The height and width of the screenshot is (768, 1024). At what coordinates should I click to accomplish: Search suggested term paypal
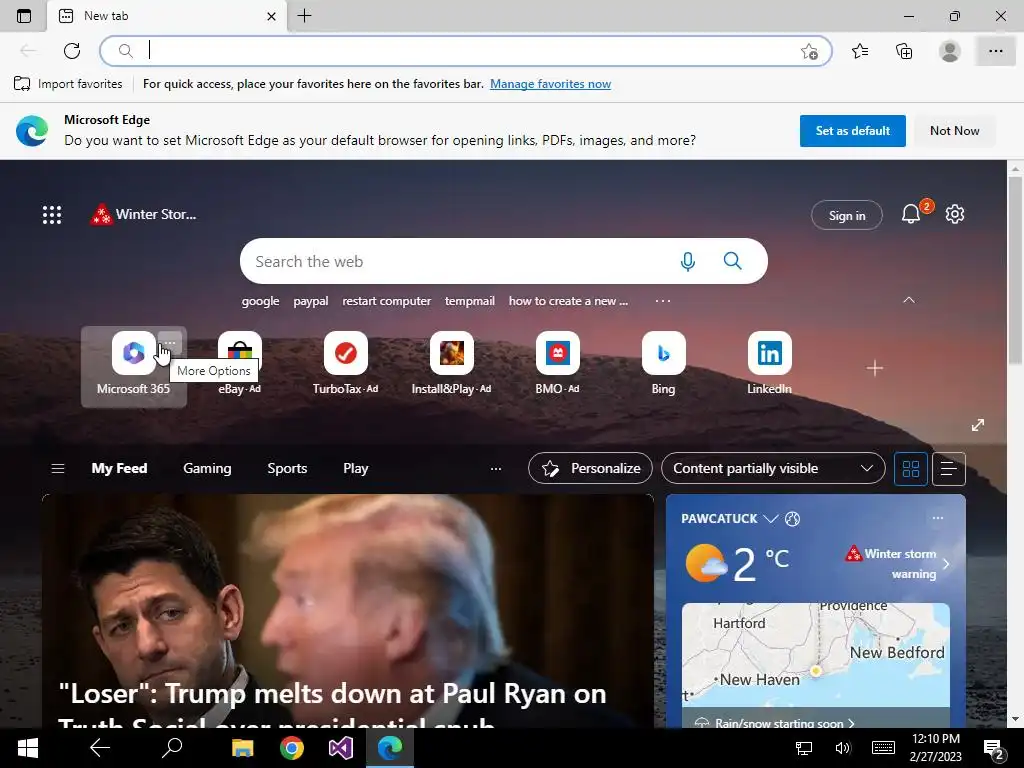click(x=311, y=301)
